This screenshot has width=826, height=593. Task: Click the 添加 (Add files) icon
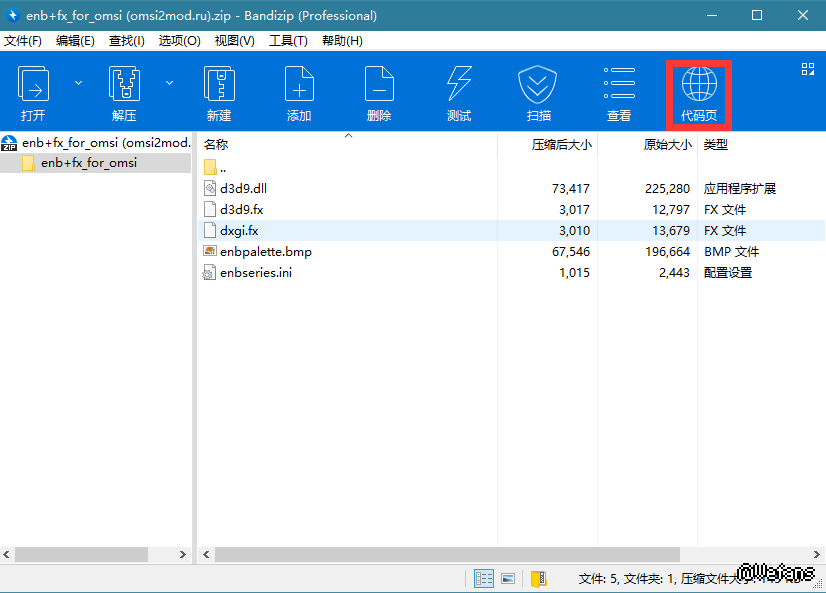click(x=299, y=92)
